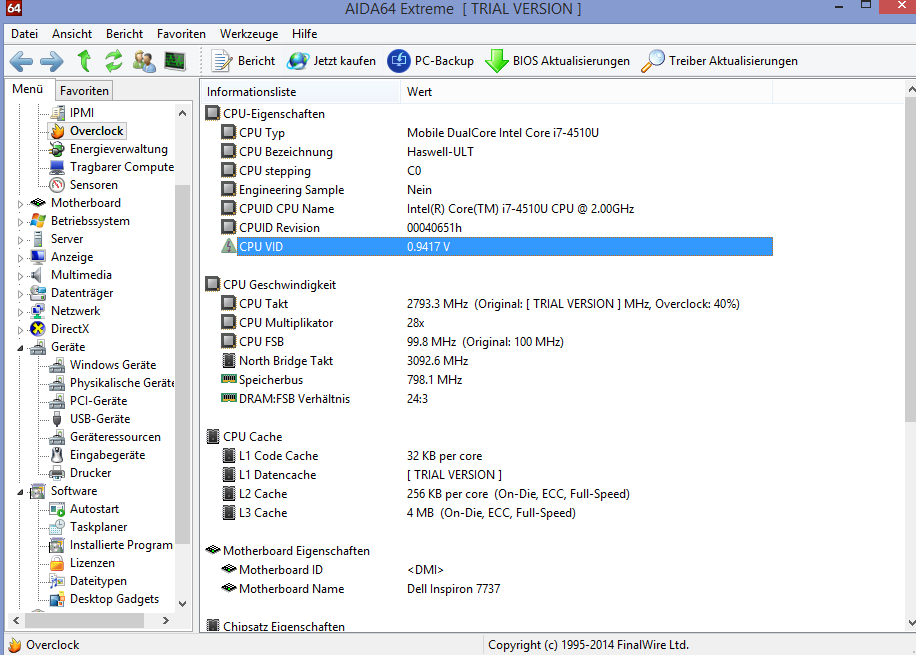Open PC-Backup tool
The width and height of the screenshot is (916, 655).
(431, 61)
